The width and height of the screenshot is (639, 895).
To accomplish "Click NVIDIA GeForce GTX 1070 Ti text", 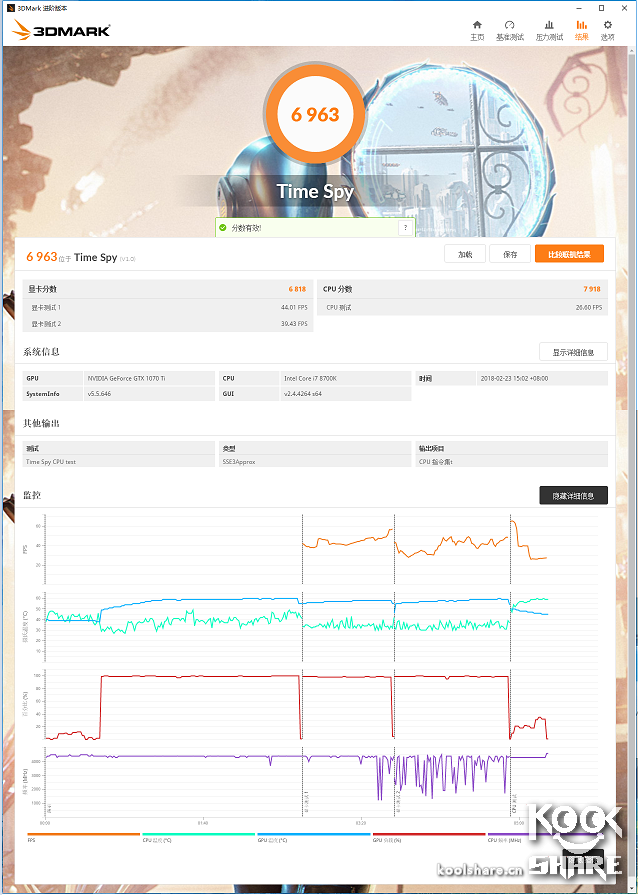I will (127, 378).
